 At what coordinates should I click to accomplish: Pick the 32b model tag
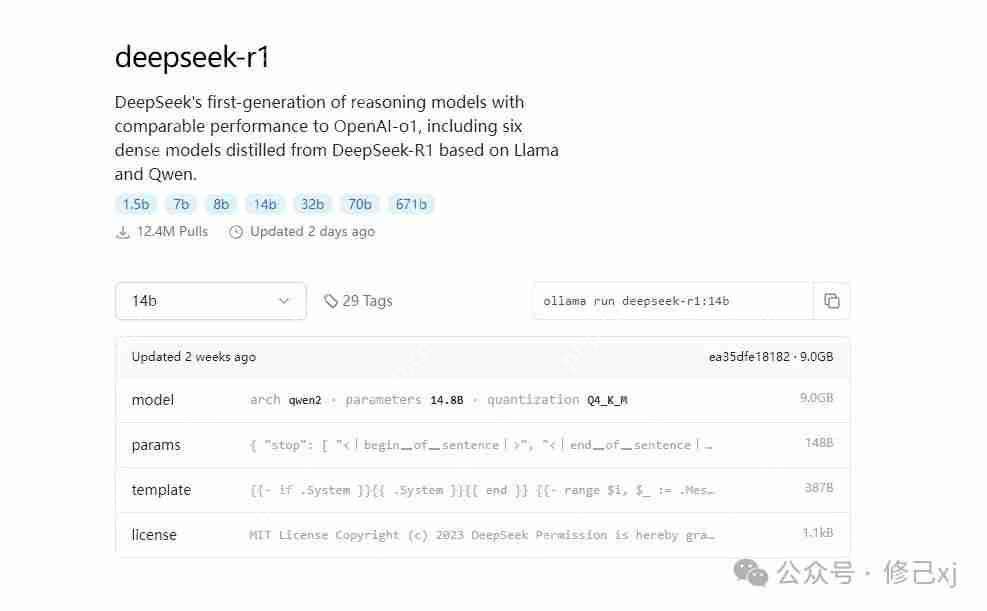point(312,205)
